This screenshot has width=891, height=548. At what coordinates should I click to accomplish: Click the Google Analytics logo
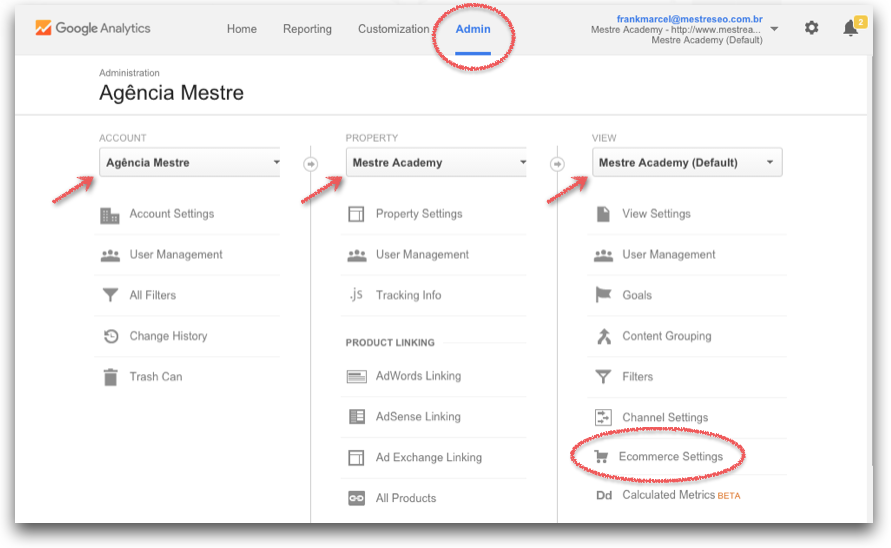pos(93,28)
